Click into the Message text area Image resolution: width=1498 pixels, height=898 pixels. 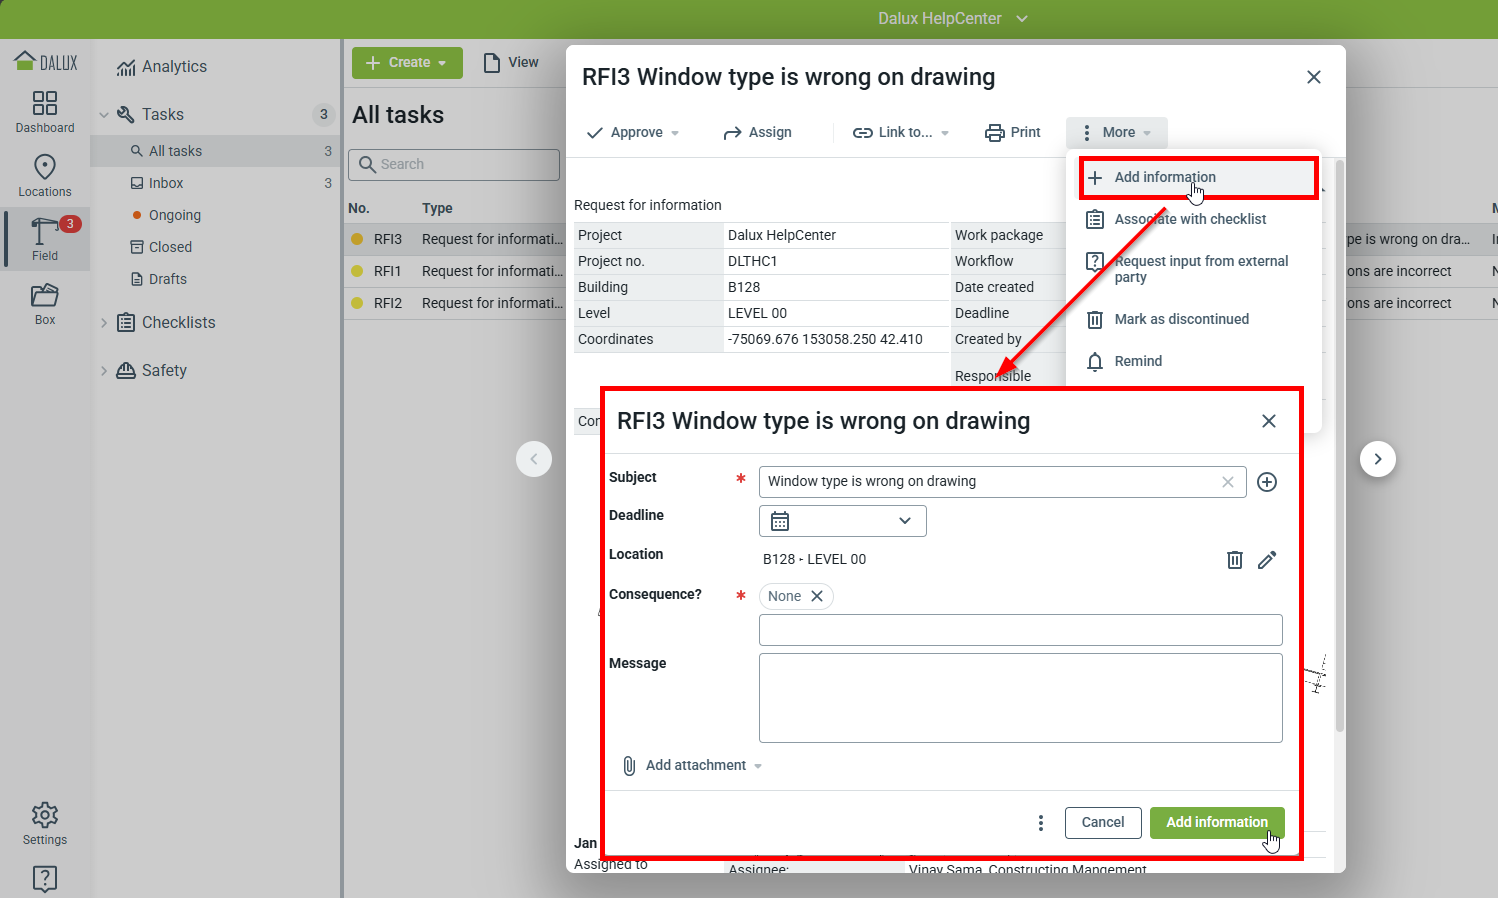click(x=1020, y=697)
